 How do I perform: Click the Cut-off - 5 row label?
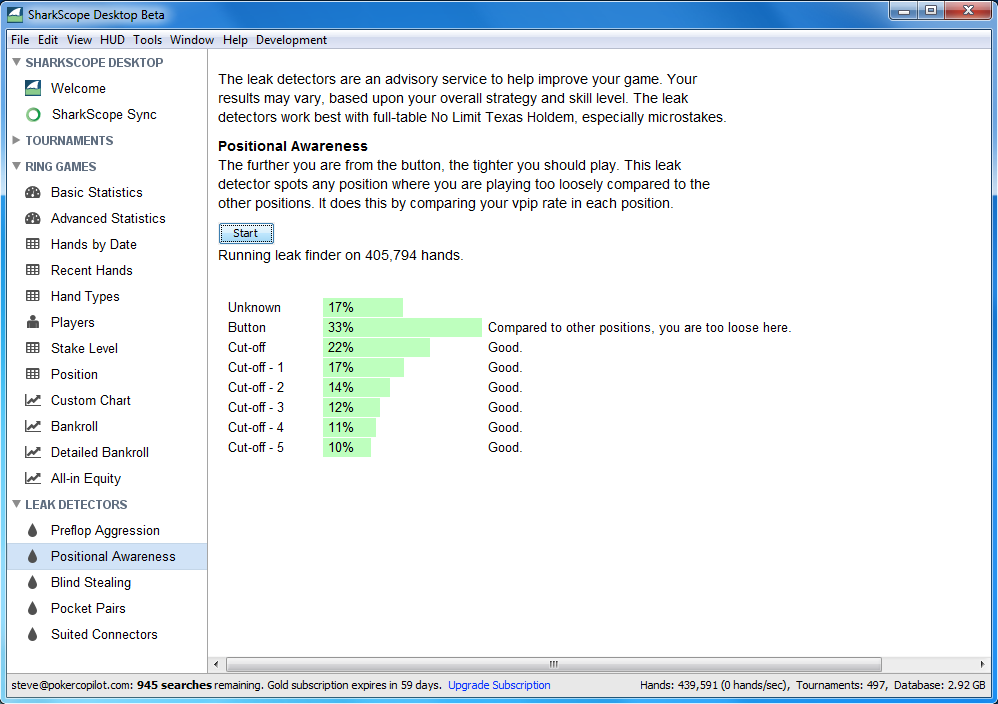(x=256, y=447)
